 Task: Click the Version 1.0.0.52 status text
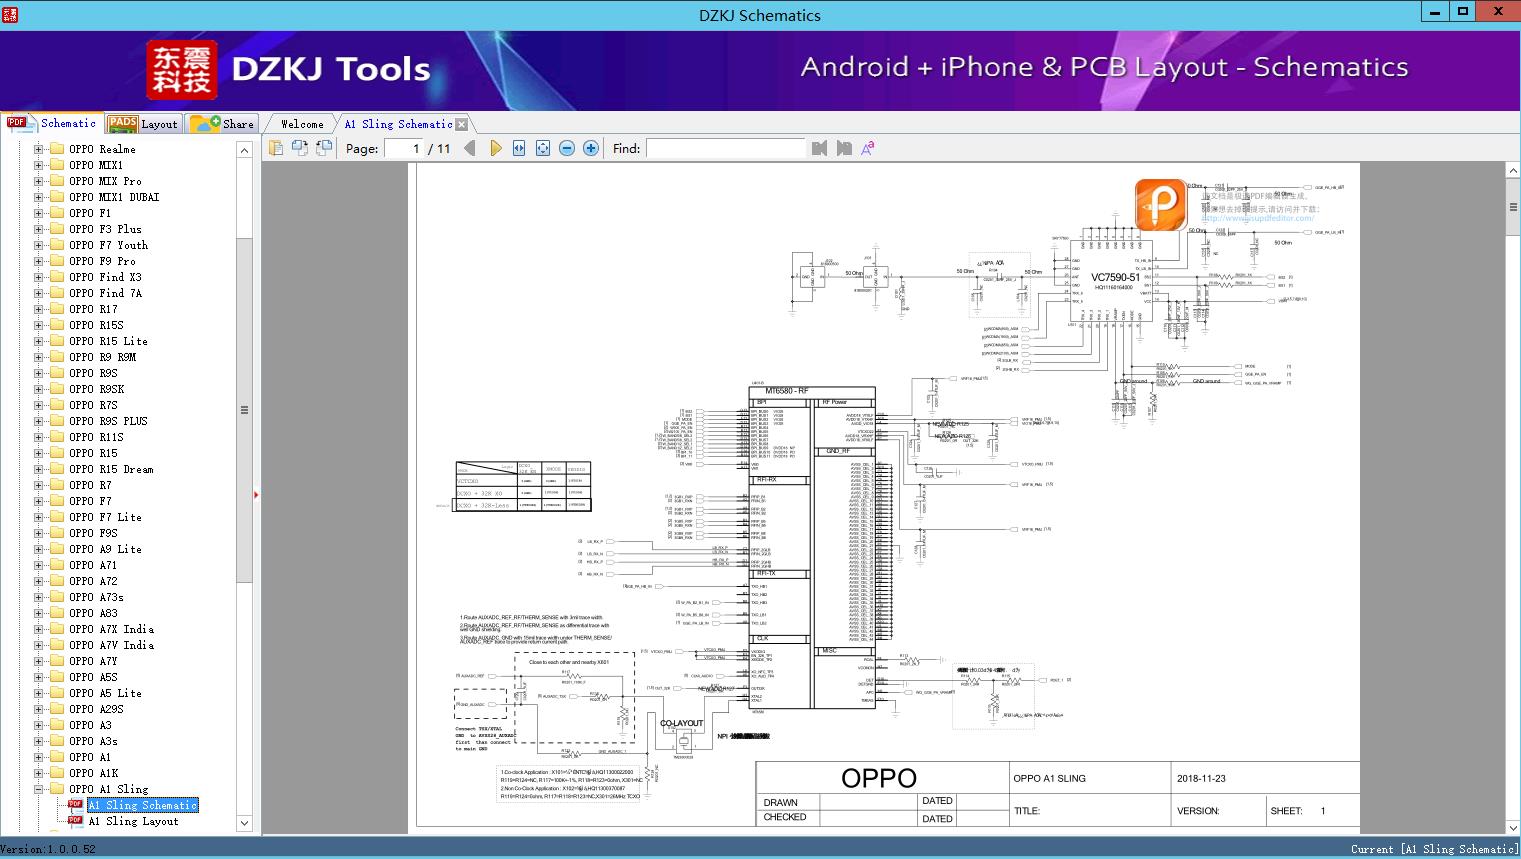pos(49,849)
